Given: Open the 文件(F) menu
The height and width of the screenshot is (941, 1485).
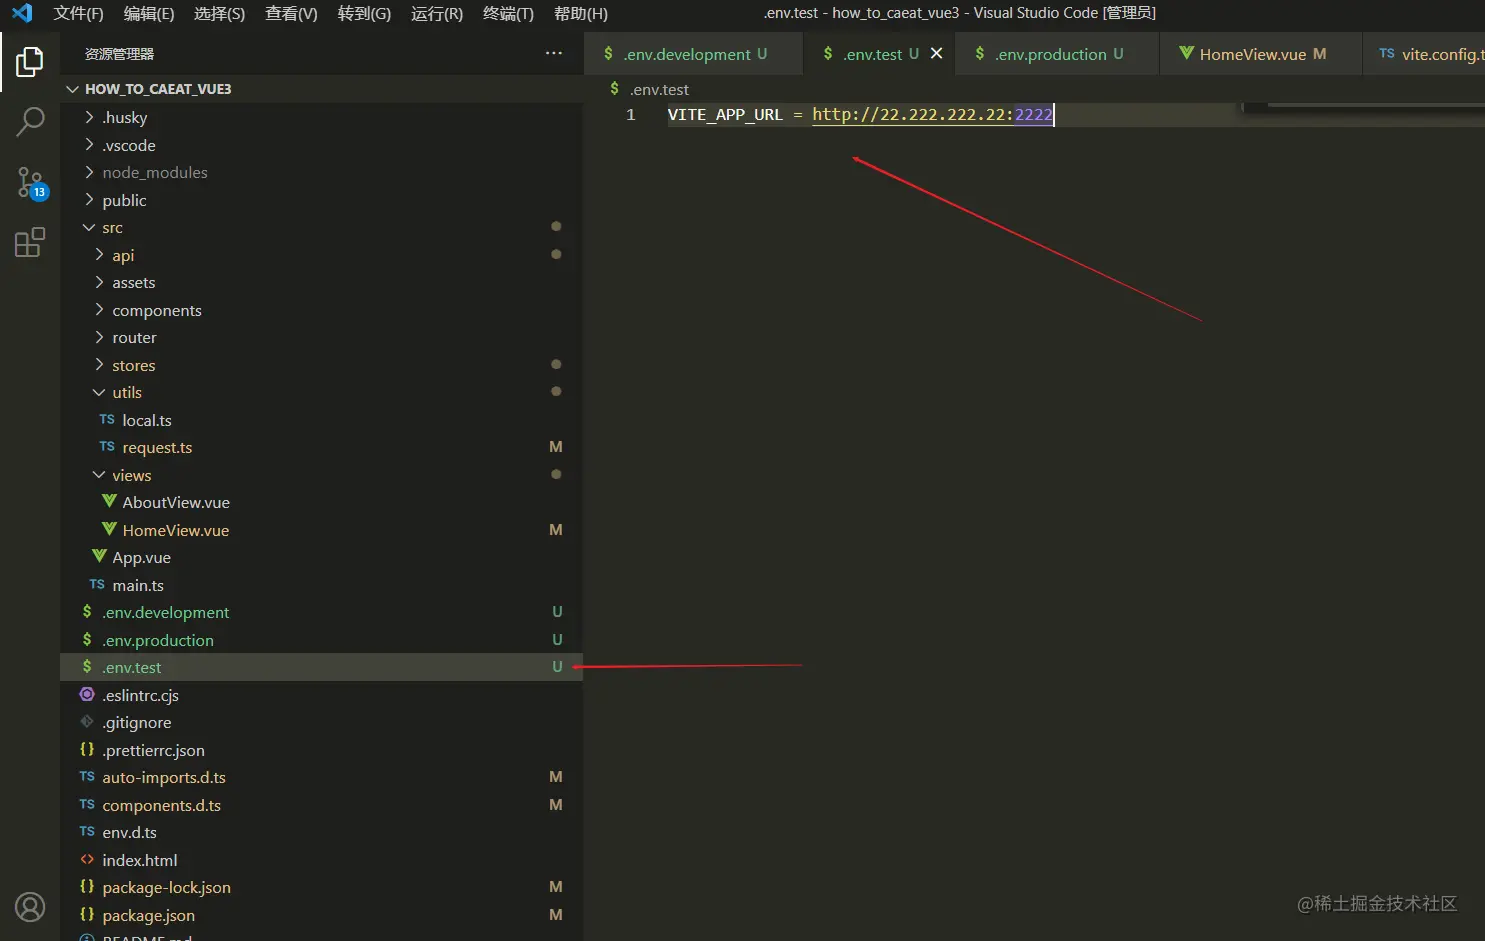Looking at the screenshot, I should click(78, 13).
